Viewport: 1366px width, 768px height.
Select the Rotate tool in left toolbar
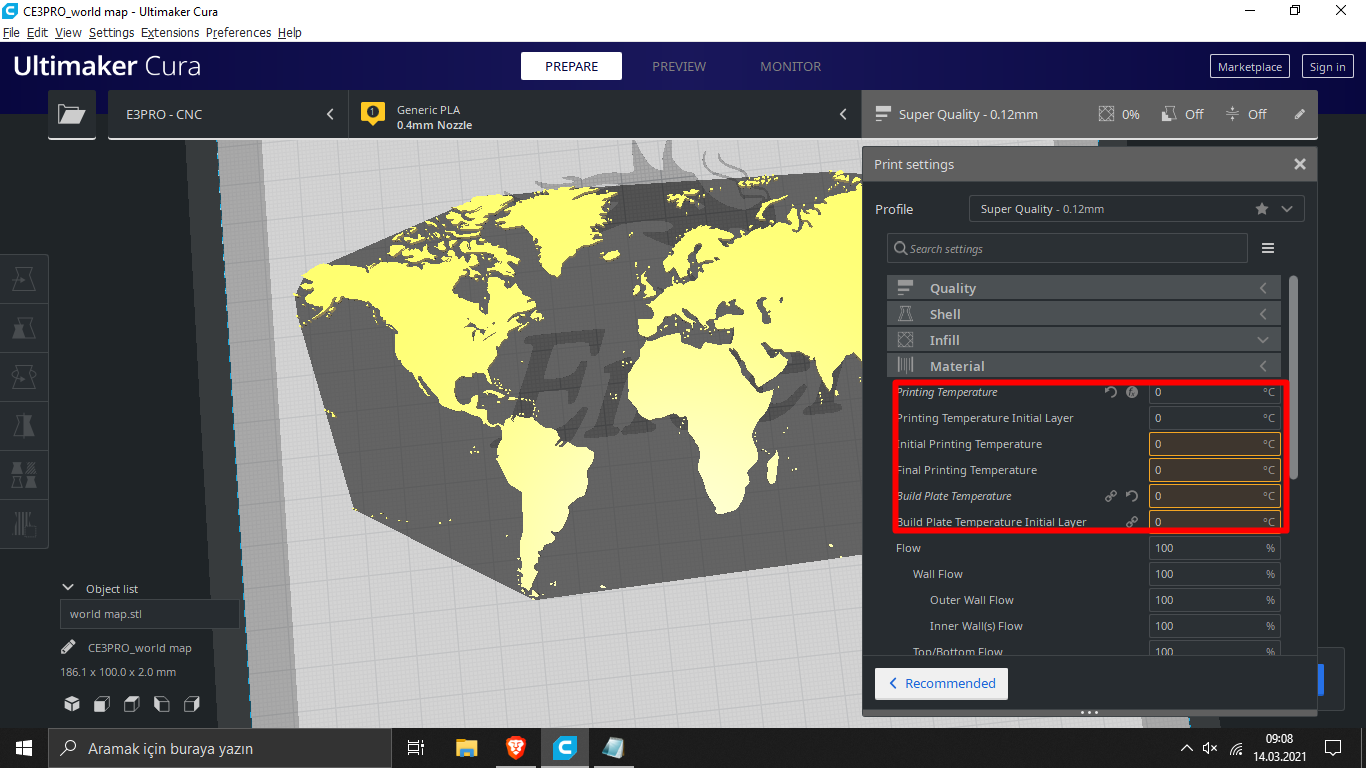coord(24,377)
